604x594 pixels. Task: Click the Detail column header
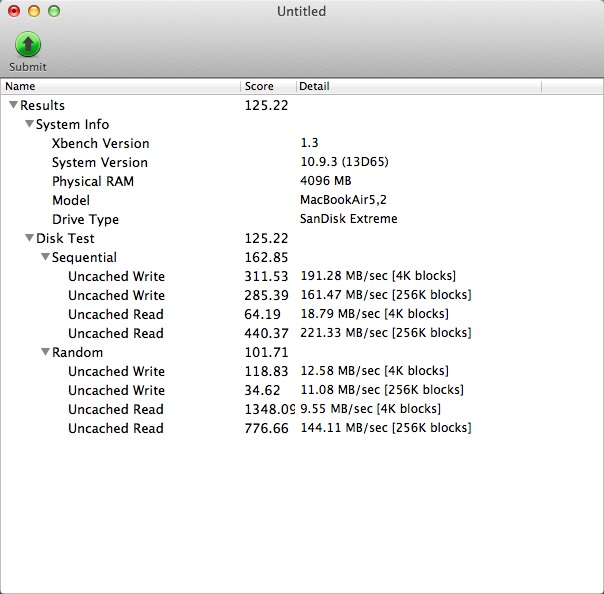point(419,86)
